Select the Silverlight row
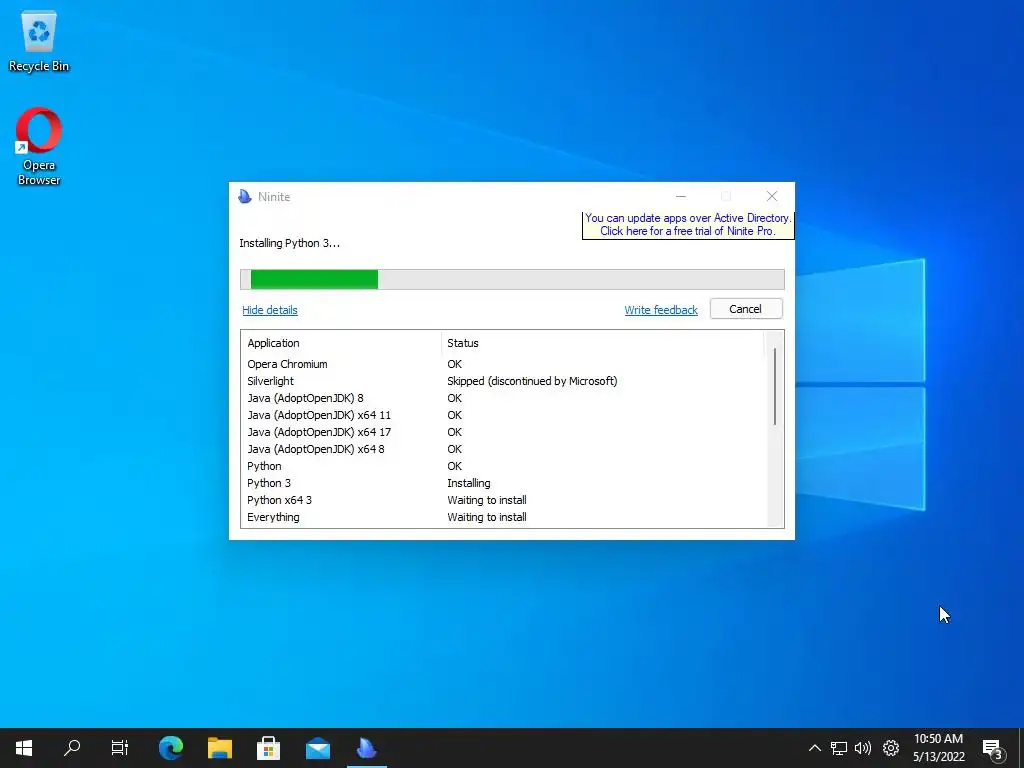This screenshot has height=768, width=1024. 503,381
